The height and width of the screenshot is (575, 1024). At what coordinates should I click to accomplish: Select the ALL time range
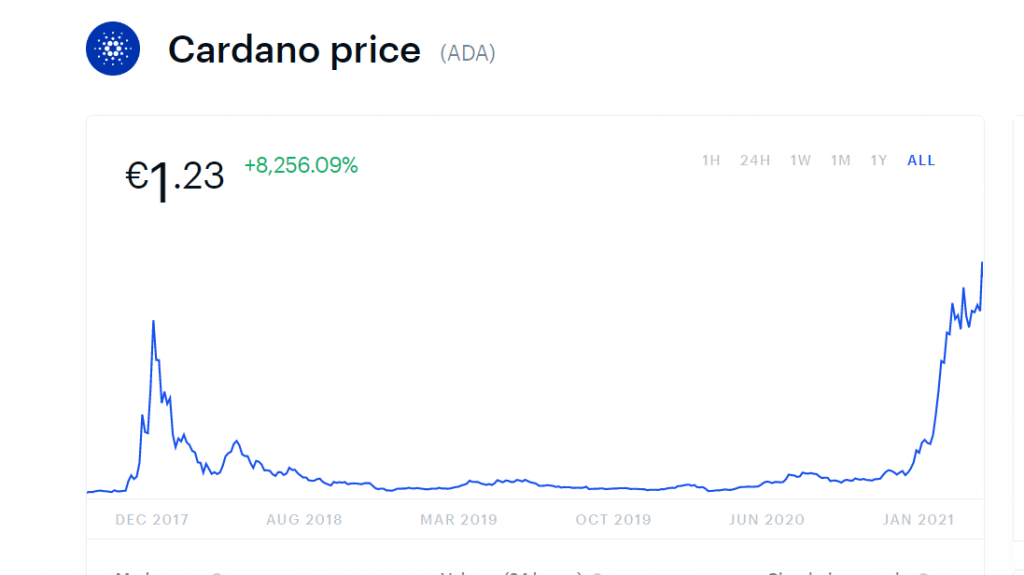coord(921,160)
